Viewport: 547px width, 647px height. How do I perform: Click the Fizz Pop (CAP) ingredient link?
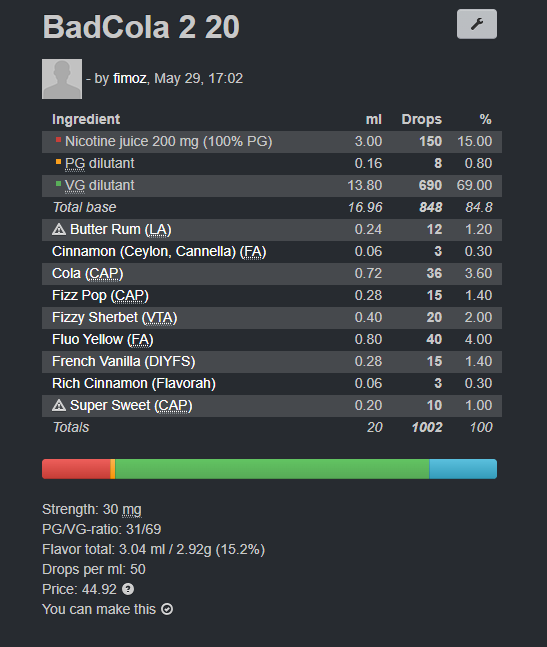(100, 295)
